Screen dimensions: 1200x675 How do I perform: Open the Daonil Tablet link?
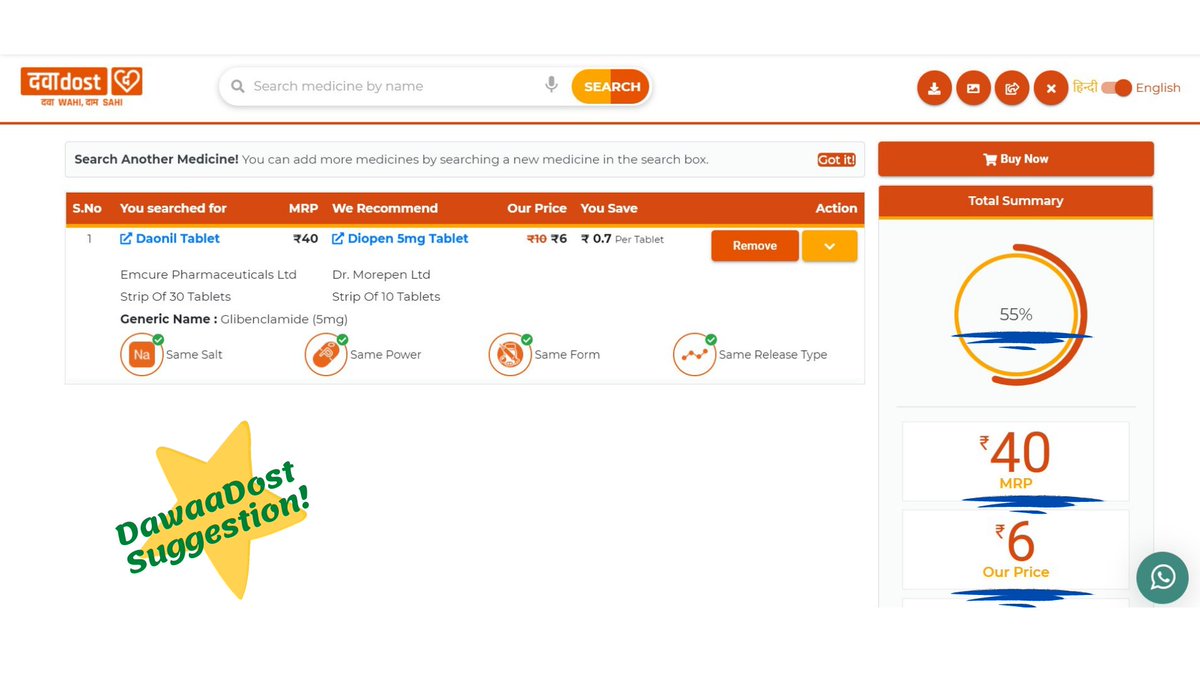point(178,238)
